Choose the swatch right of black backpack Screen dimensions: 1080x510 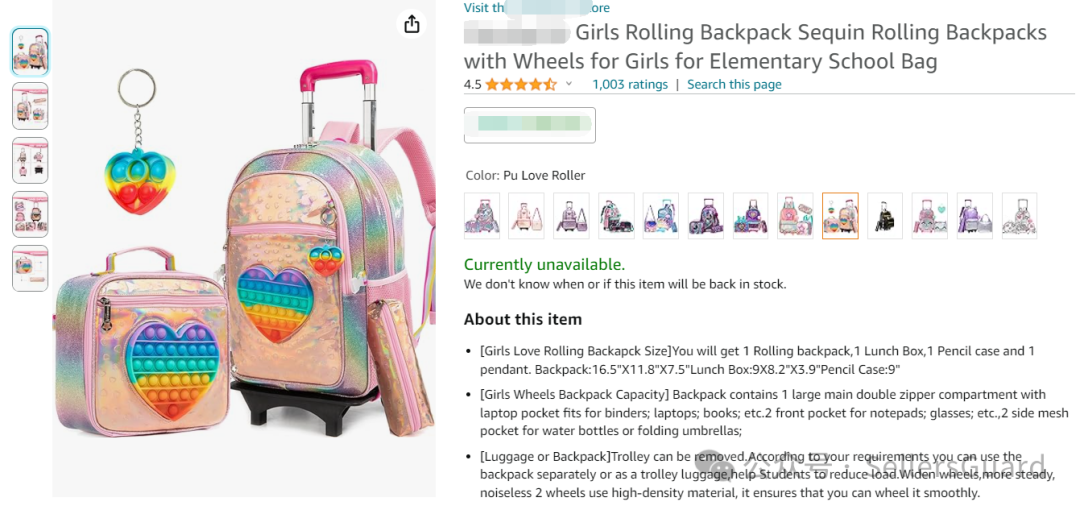pyautogui.click(x=930, y=215)
